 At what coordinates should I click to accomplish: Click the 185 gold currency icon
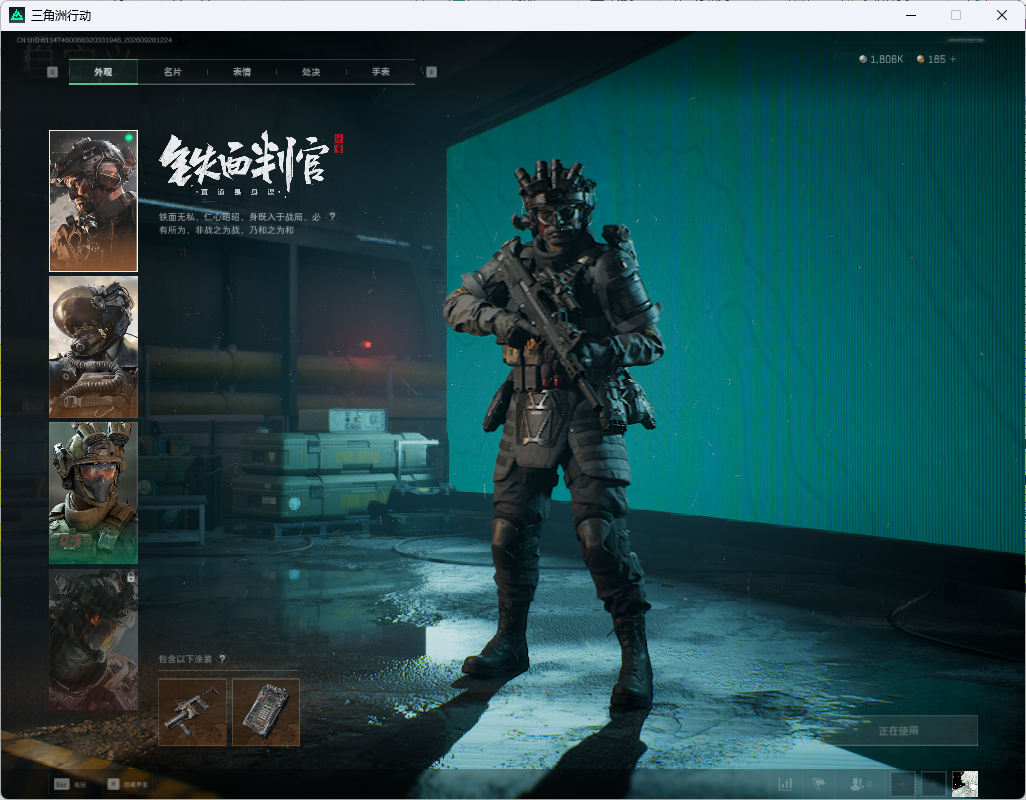pyautogui.click(x=921, y=59)
